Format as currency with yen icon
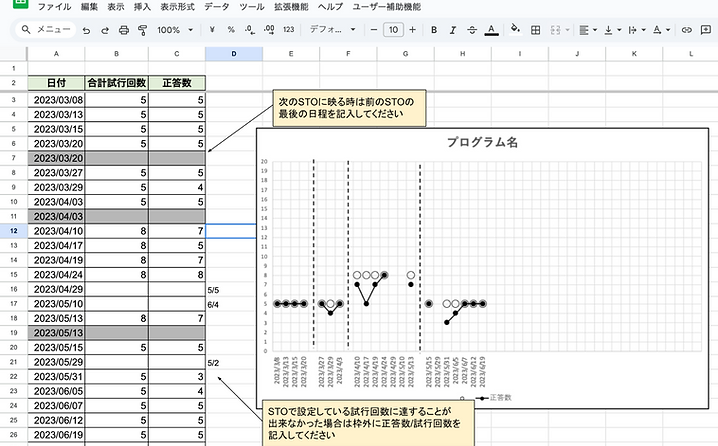This screenshot has height=446, width=718. [x=212, y=30]
